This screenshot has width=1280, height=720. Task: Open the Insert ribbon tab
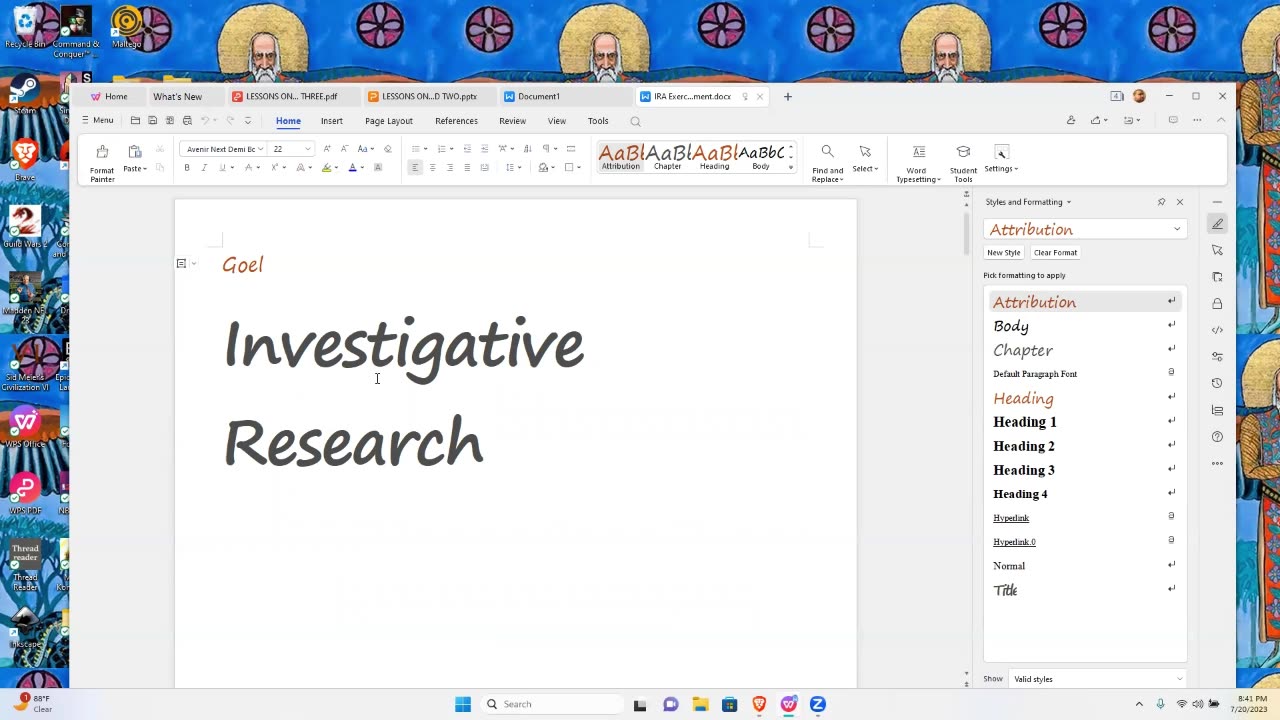point(332,121)
